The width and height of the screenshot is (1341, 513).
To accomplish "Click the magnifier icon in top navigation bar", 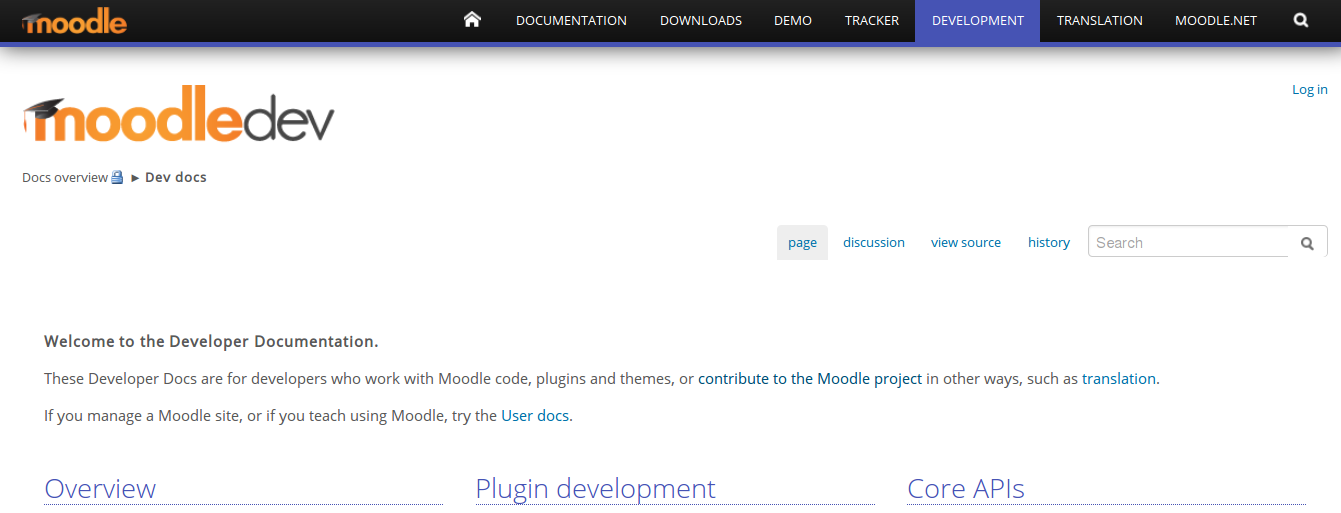I will point(1300,20).
